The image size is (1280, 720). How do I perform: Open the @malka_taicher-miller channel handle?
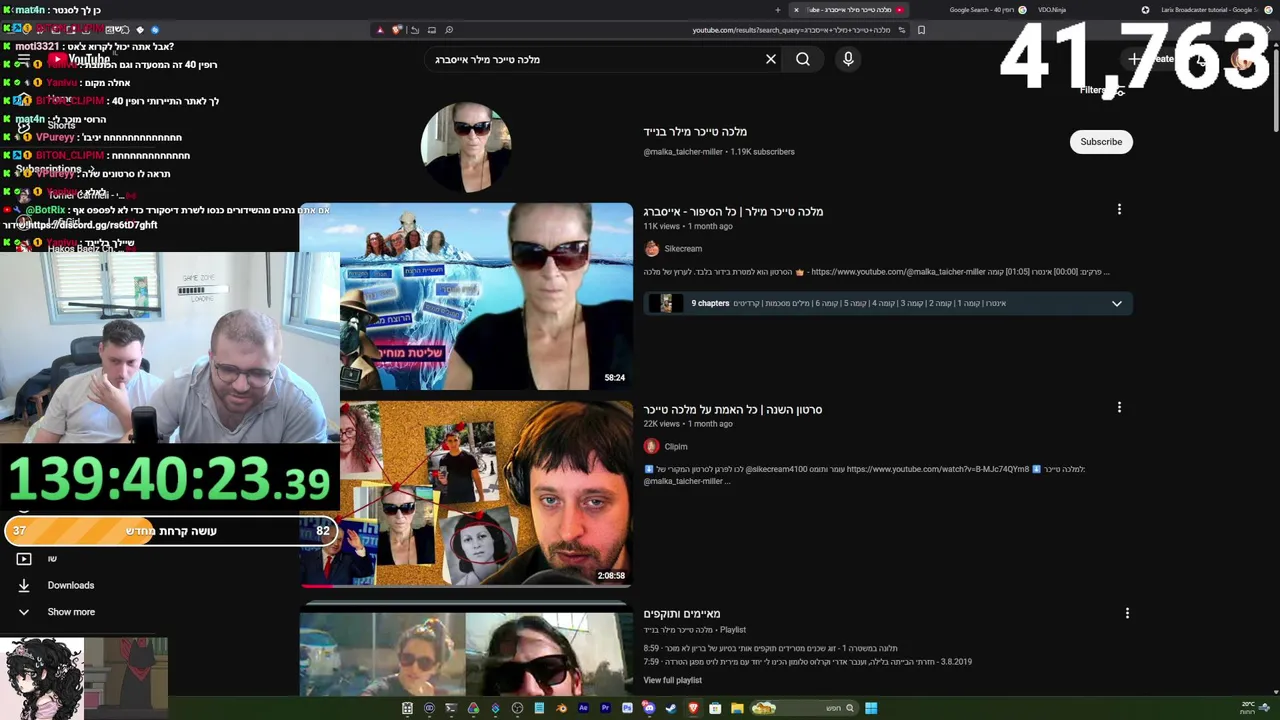(683, 152)
